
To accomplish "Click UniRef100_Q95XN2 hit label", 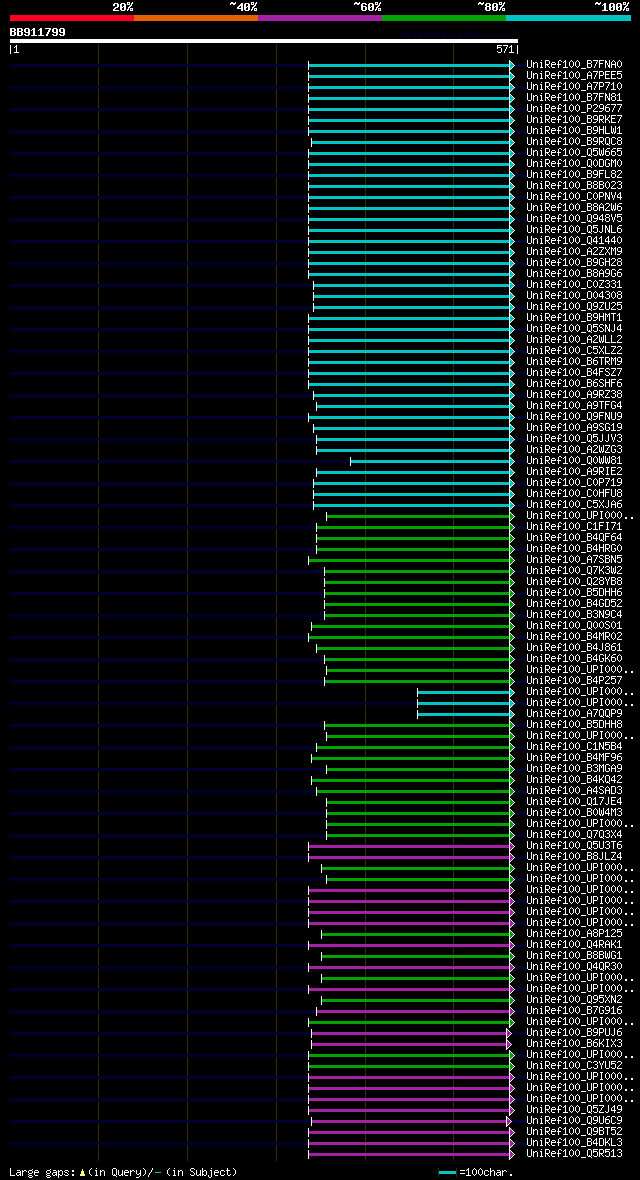I will tap(574, 999).
